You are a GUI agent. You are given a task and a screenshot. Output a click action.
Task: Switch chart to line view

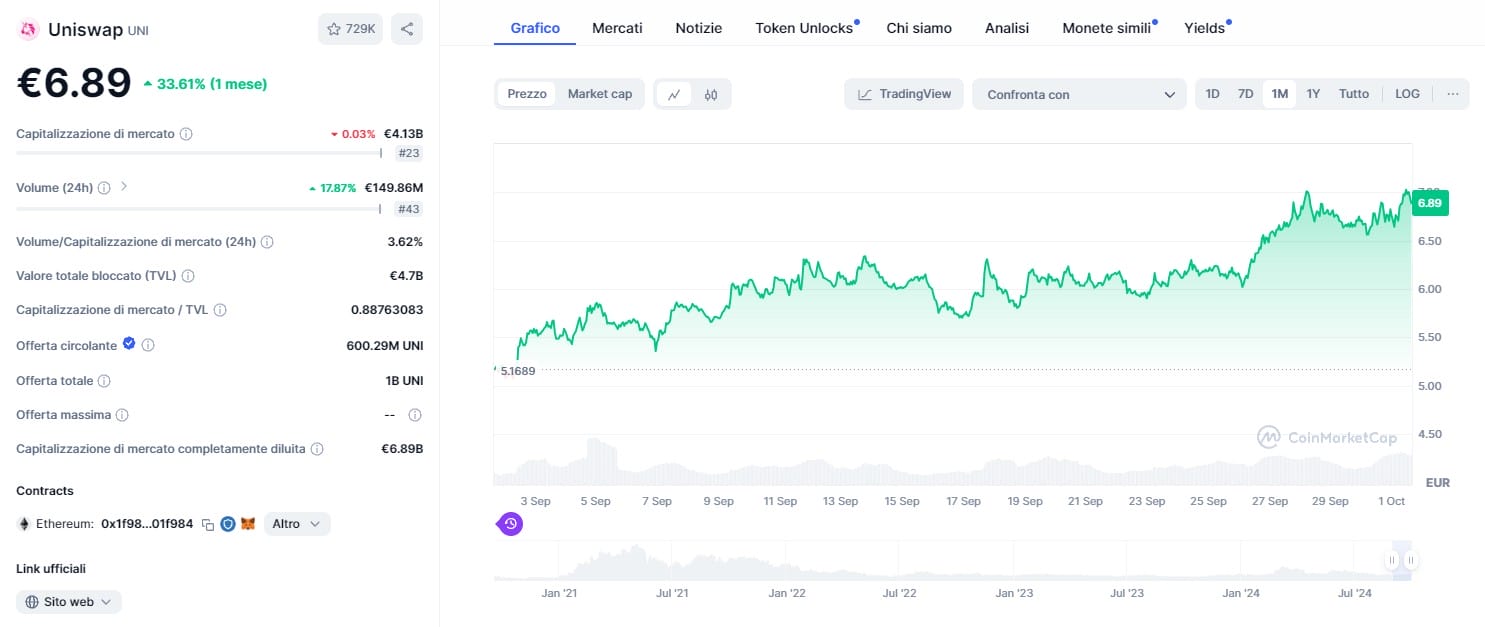(674, 94)
